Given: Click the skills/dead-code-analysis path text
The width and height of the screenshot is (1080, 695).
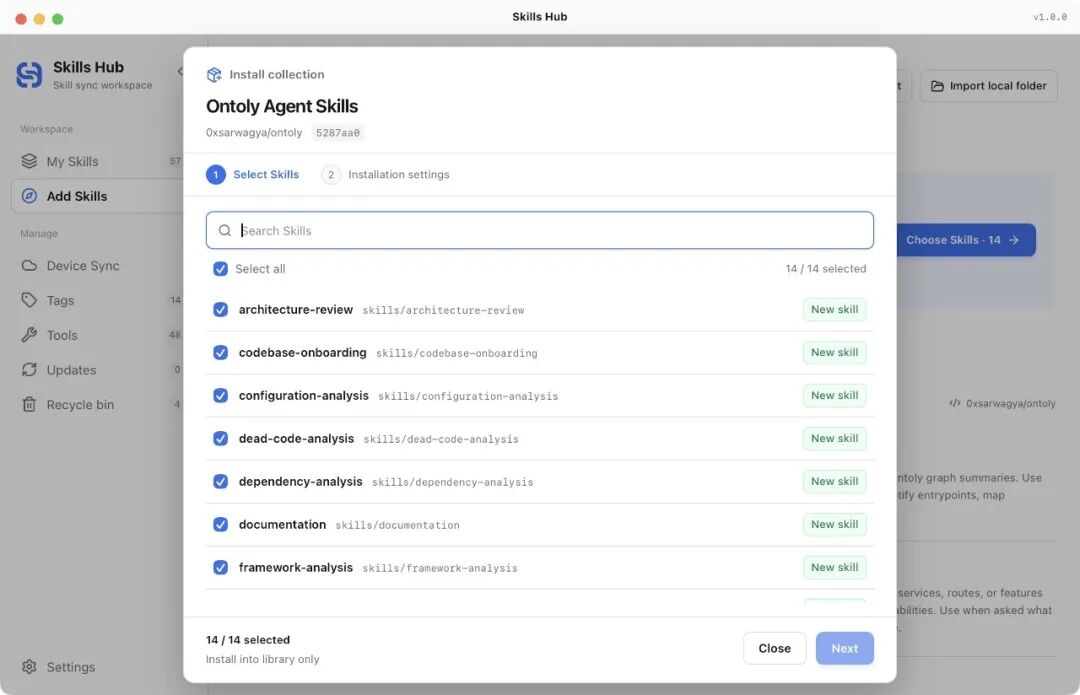Looking at the screenshot, I should [x=441, y=439].
